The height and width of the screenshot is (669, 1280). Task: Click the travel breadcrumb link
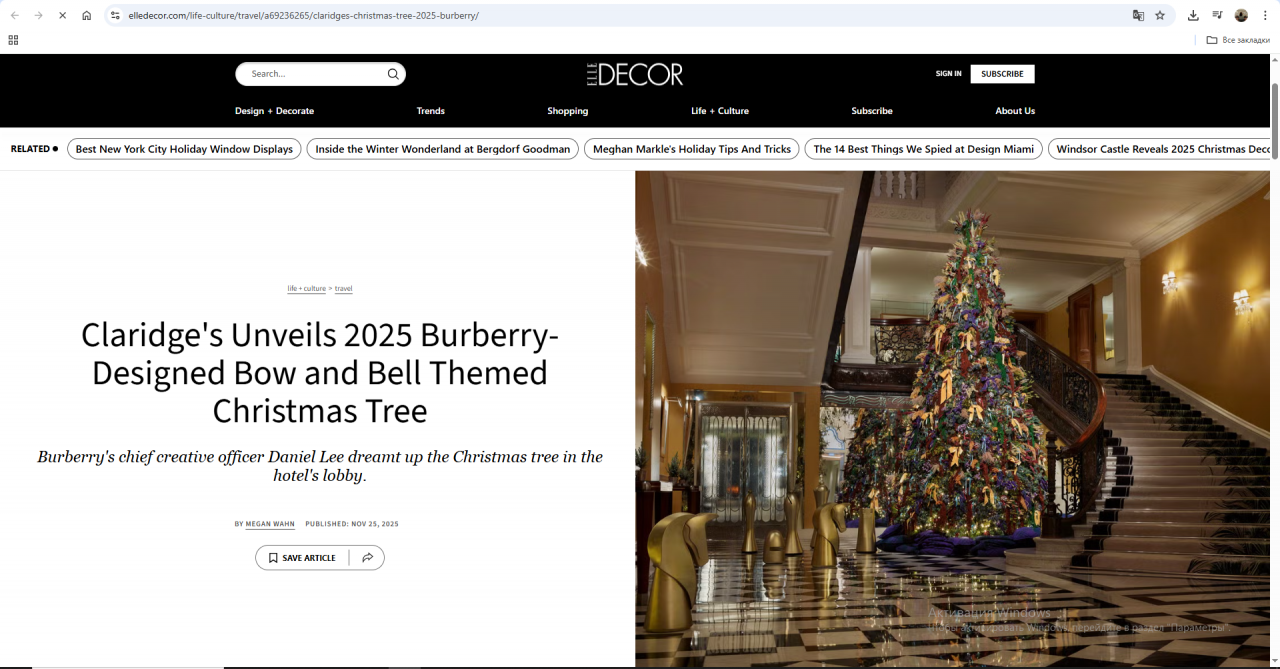coord(343,289)
